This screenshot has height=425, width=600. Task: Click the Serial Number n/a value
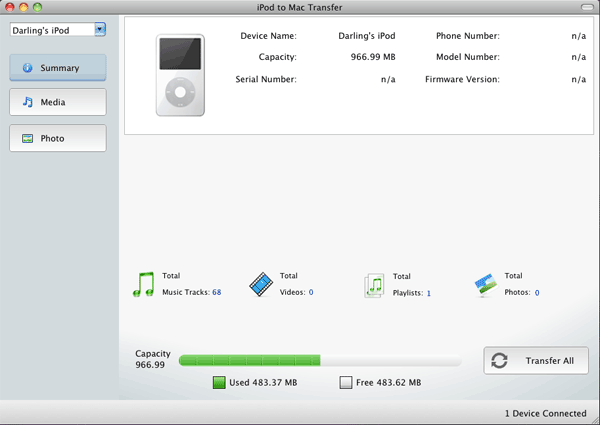click(388, 79)
